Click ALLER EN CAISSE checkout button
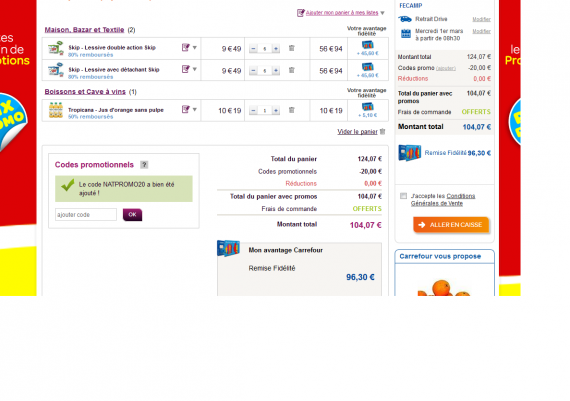Image resolution: width=570 pixels, height=401 pixels. (451, 225)
